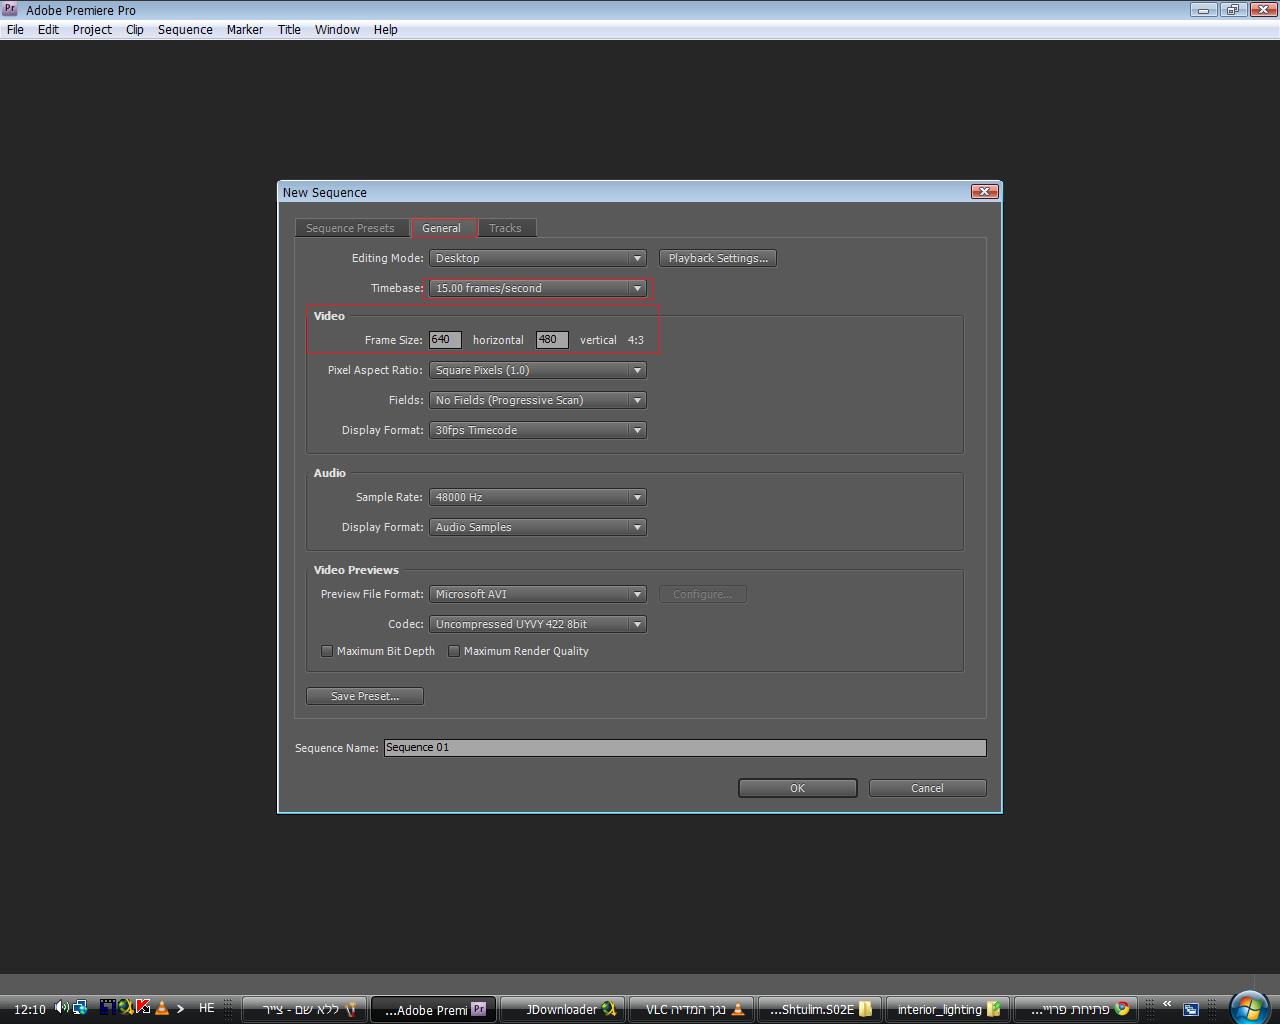The width and height of the screenshot is (1280, 1024).
Task: Open the interior_lighting taskbar button
Action: coord(949,1009)
